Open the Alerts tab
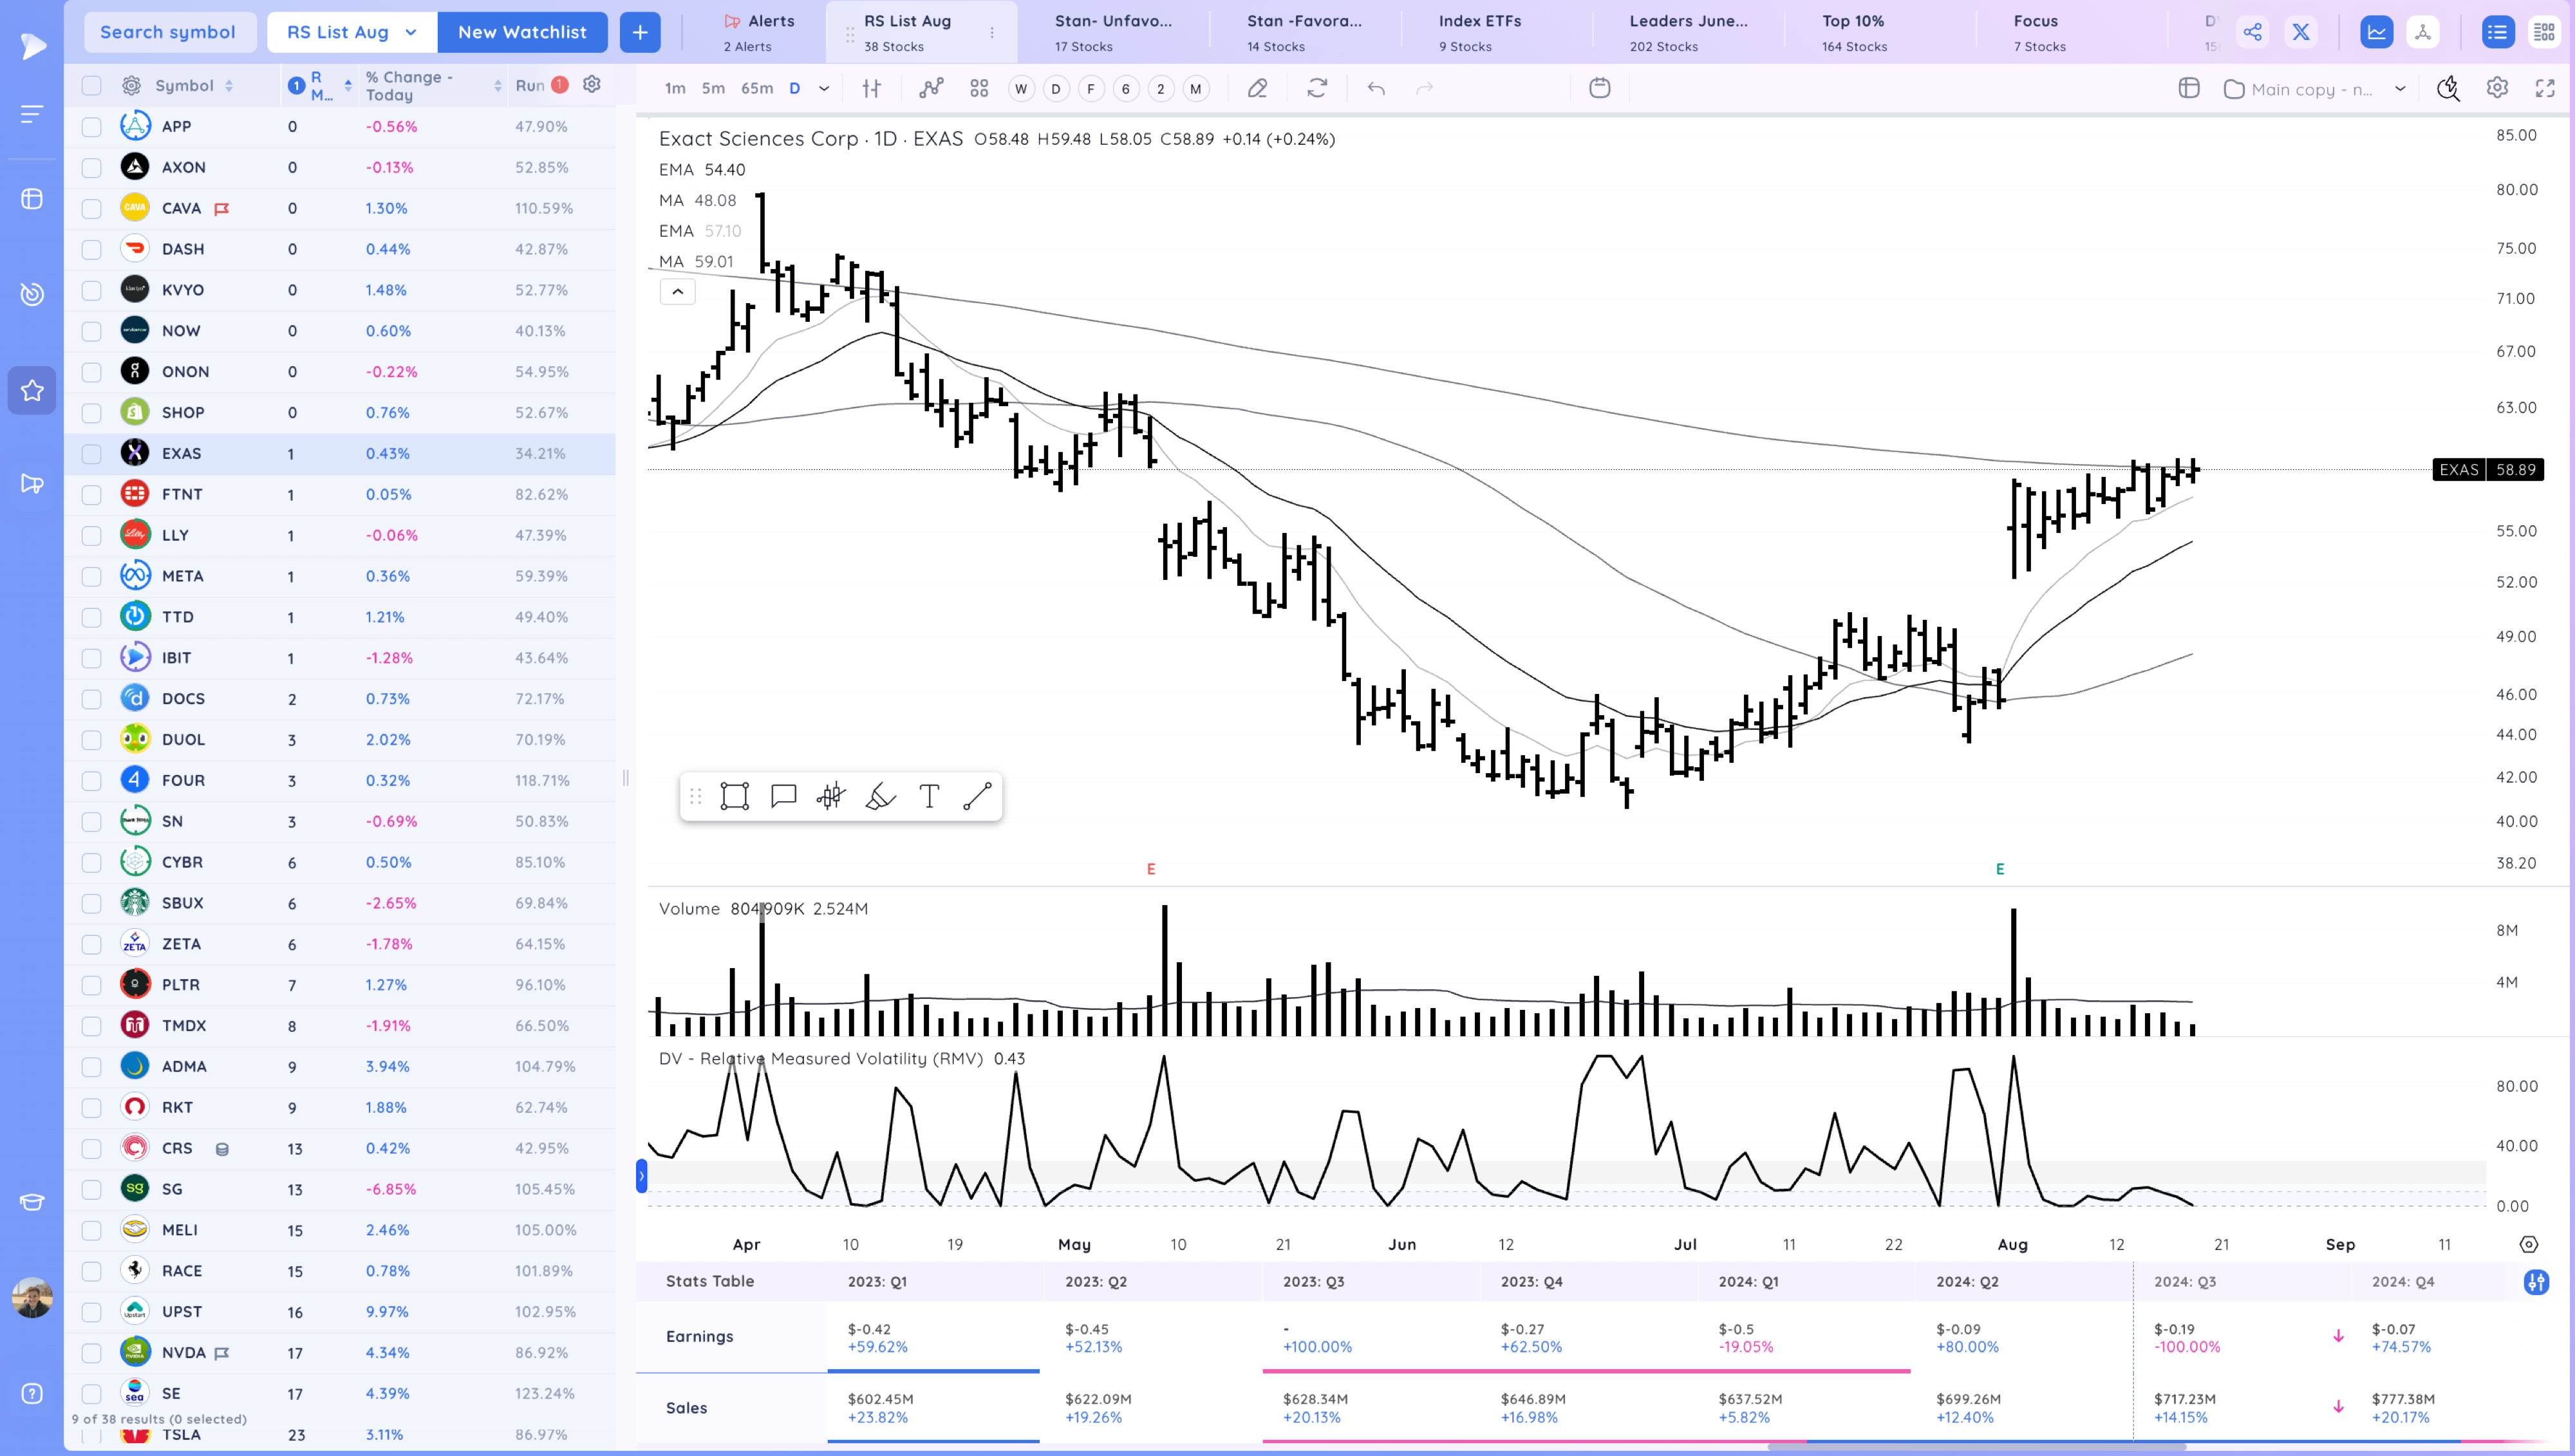The height and width of the screenshot is (1456, 2575). [760, 31]
